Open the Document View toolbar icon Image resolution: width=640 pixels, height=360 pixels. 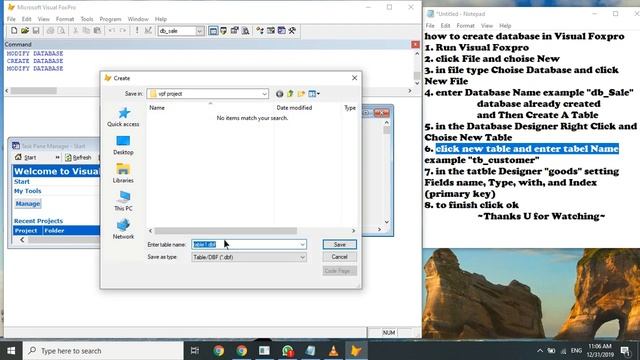click(245, 31)
